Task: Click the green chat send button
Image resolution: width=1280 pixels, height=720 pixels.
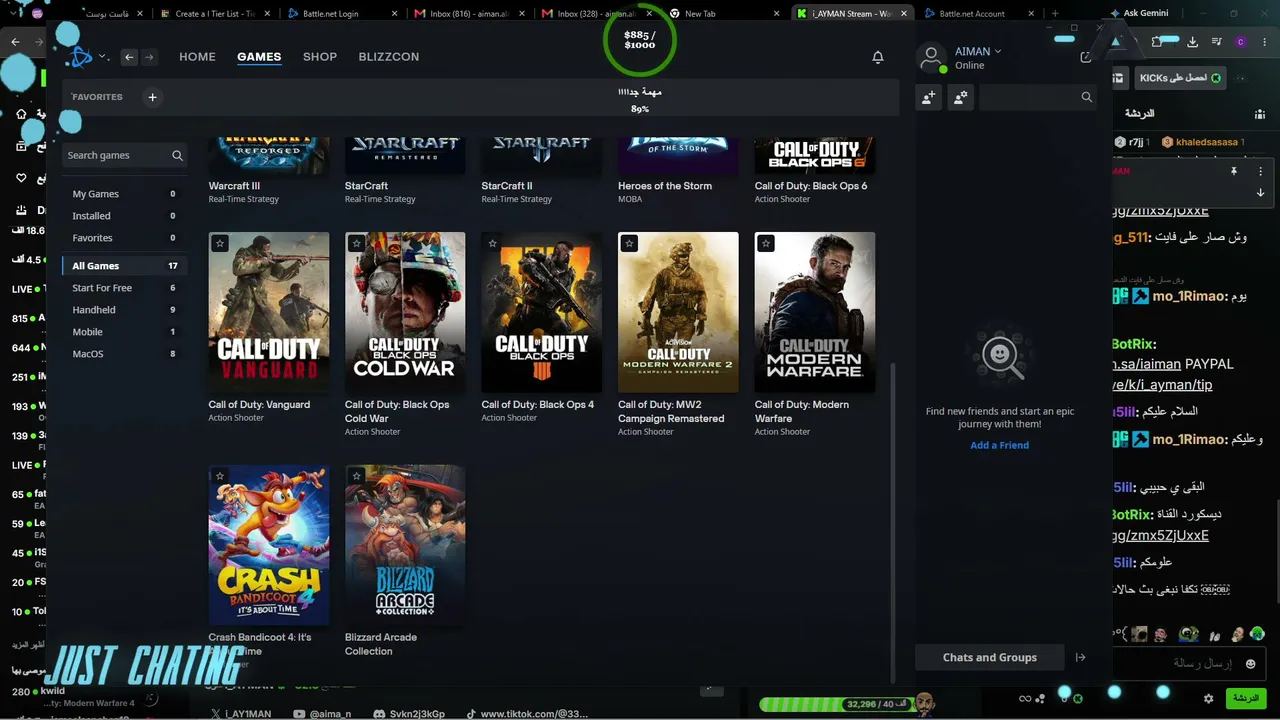Action: [1245, 698]
